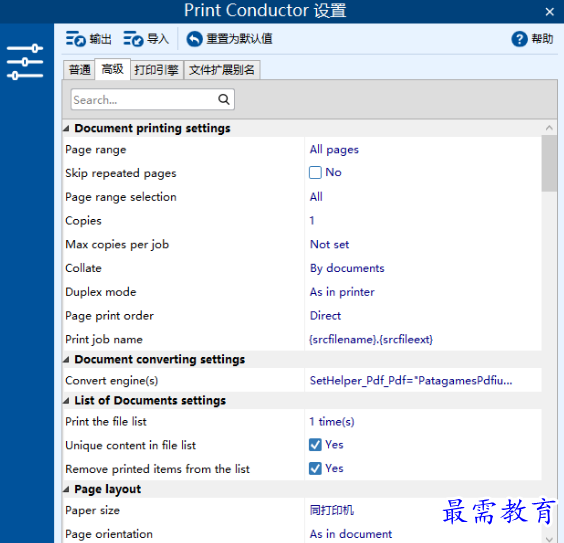
Task: Select the Unique content in file list label
Action: tap(130, 445)
